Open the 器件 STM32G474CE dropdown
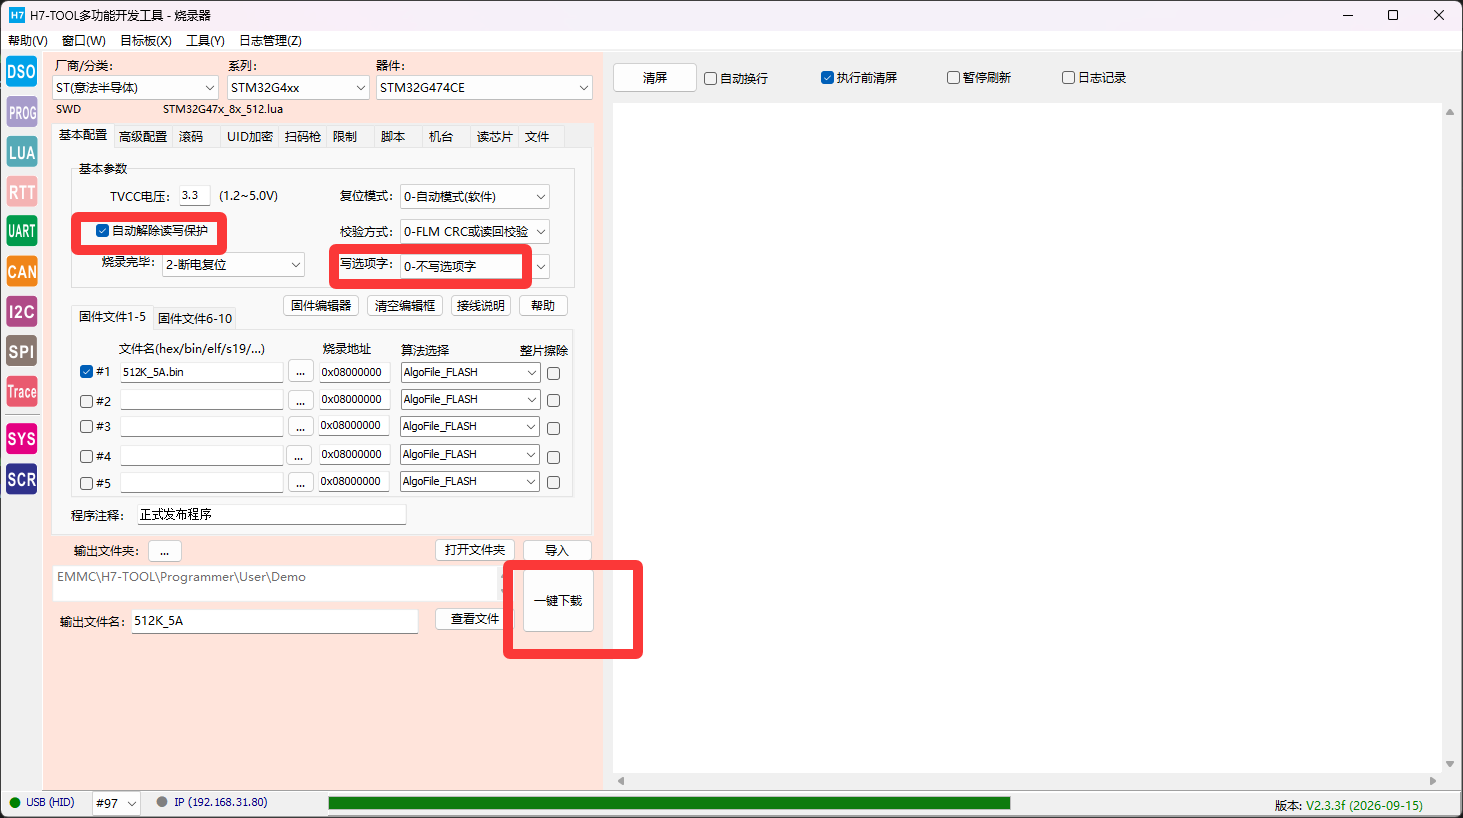This screenshot has width=1463, height=818. pyautogui.click(x=484, y=88)
